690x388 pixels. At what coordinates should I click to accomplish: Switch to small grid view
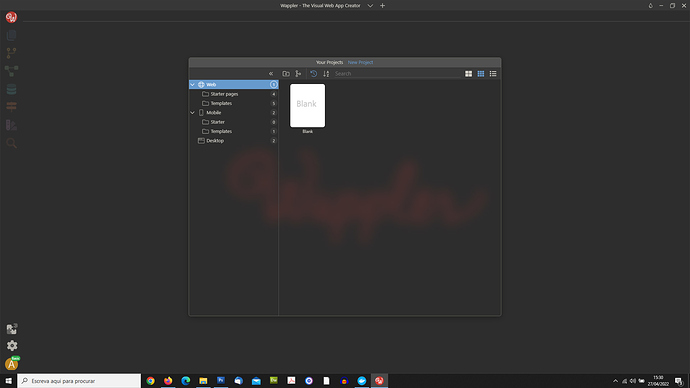point(481,73)
